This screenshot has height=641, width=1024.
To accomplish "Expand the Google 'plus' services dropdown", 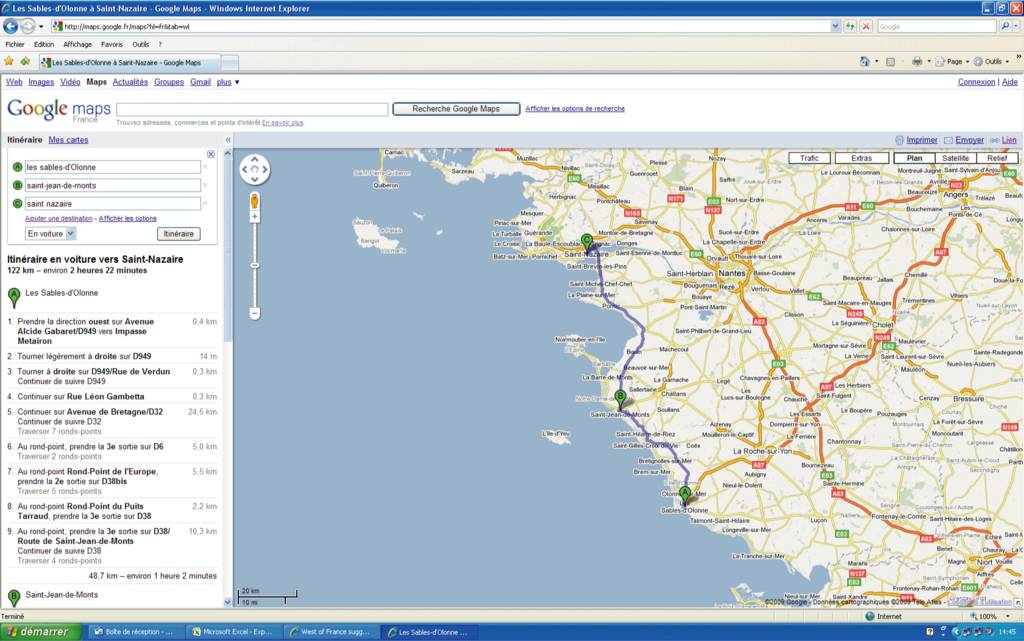I will [228, 82].
